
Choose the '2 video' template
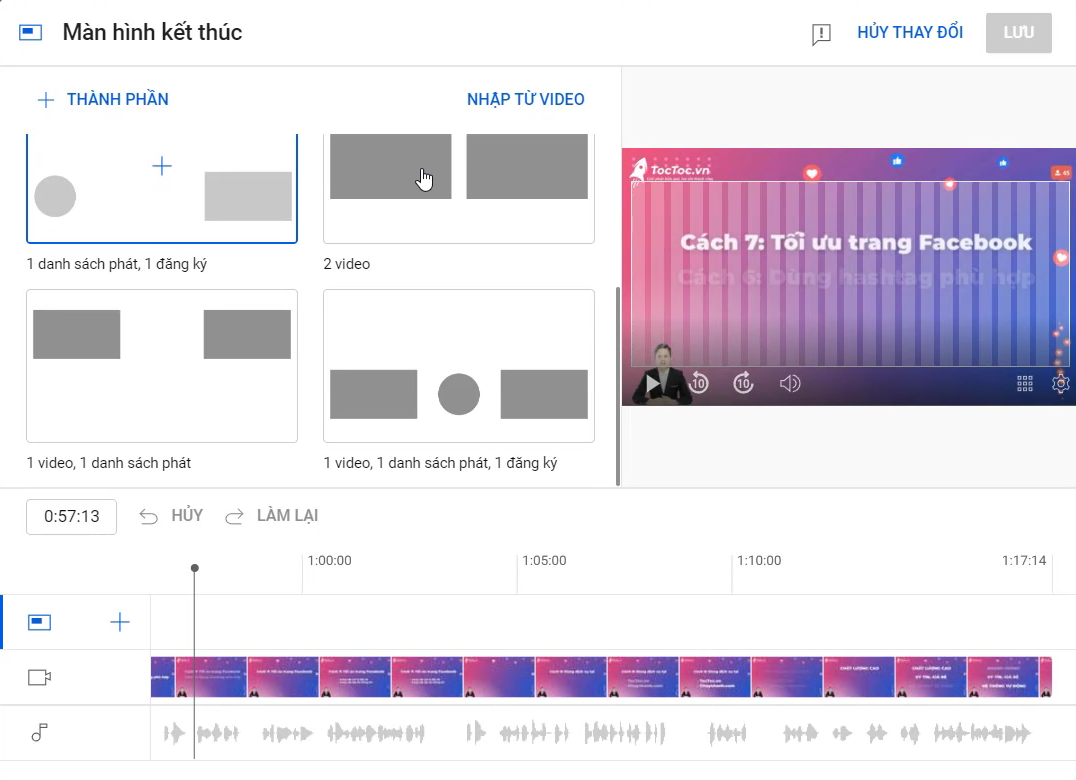(x=458, y=188)
